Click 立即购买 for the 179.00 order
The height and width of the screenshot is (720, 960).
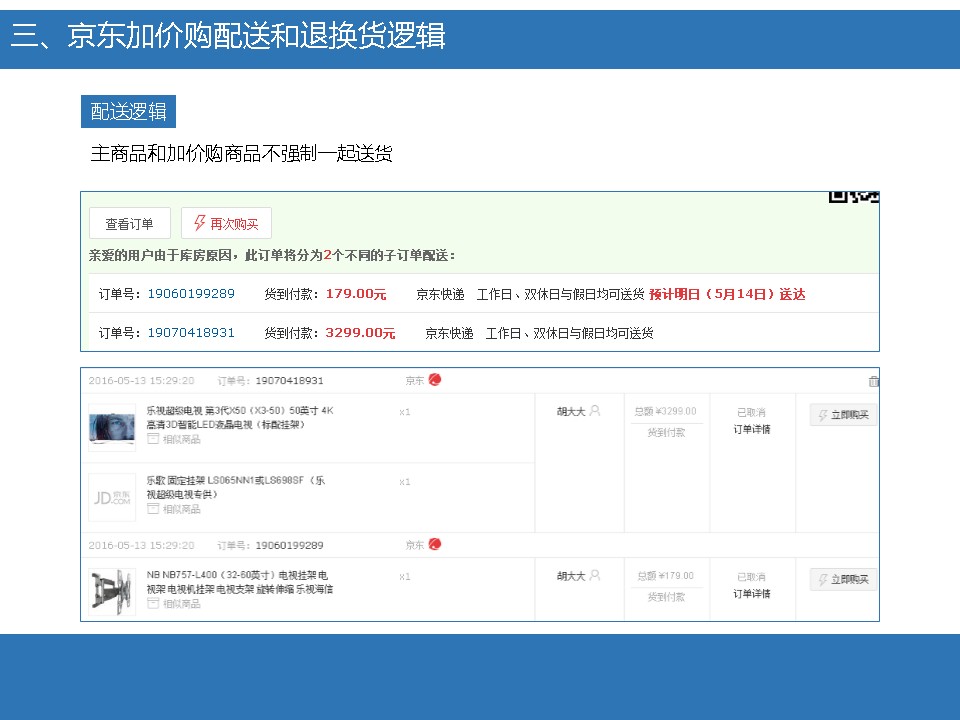point(843,579)
